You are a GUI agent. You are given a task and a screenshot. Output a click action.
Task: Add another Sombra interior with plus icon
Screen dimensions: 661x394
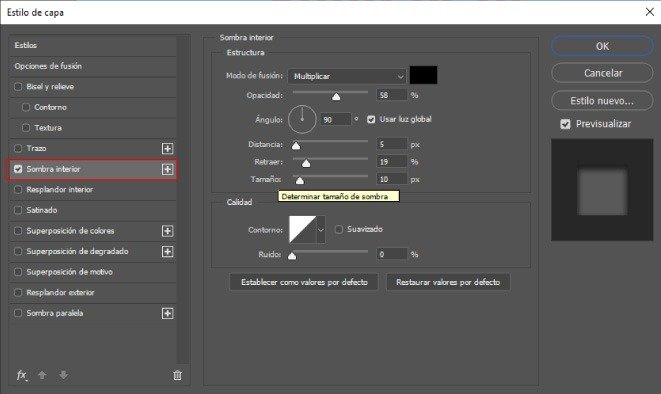tap(167, 169)
